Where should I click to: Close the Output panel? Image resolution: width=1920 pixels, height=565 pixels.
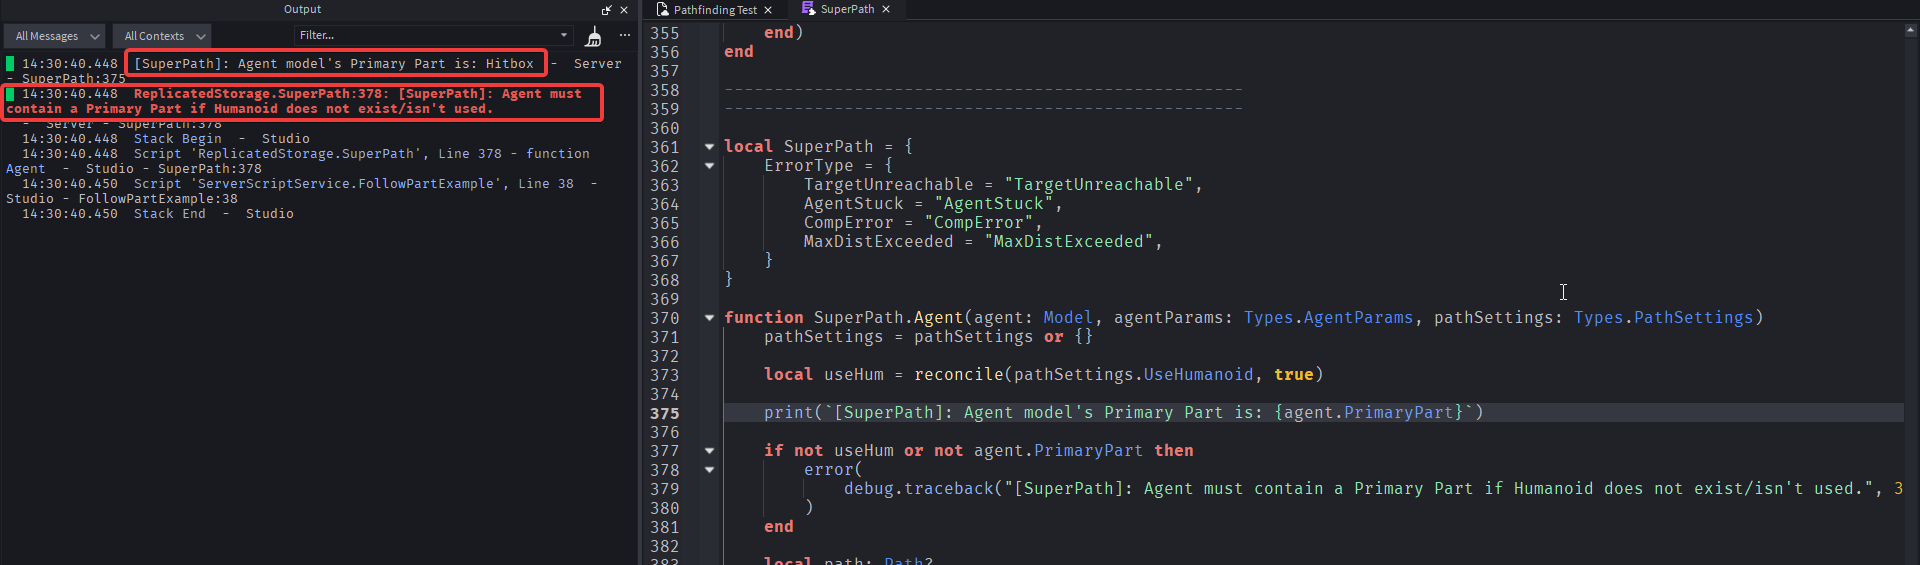[624, 10]
